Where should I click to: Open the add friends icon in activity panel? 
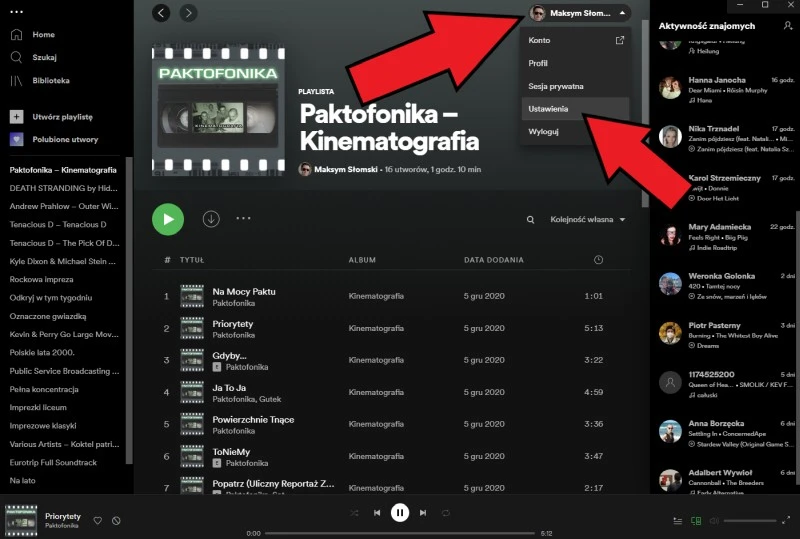click(788, 26)
